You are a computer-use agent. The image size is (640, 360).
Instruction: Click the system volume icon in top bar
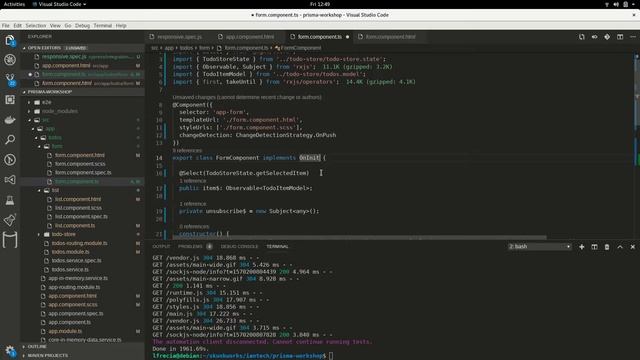pyautogui.click(x=616, y=4)
